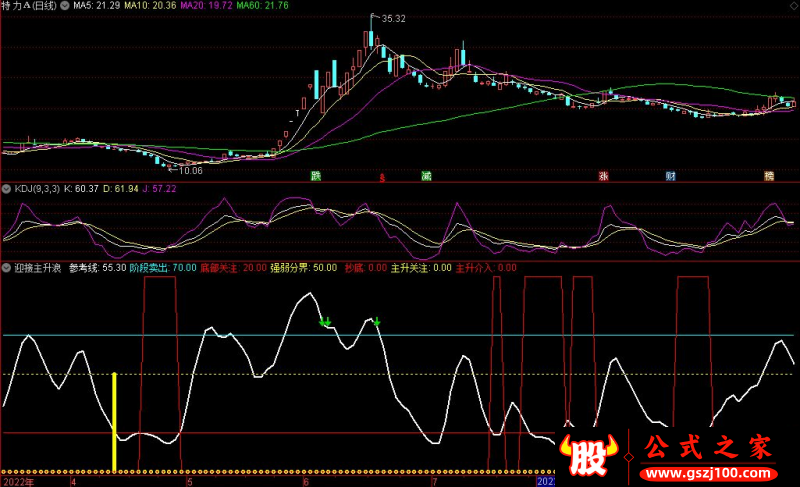Click the red 涨 marker icon
The height and width of the screenshot is (487, 800).
(604, 176)
